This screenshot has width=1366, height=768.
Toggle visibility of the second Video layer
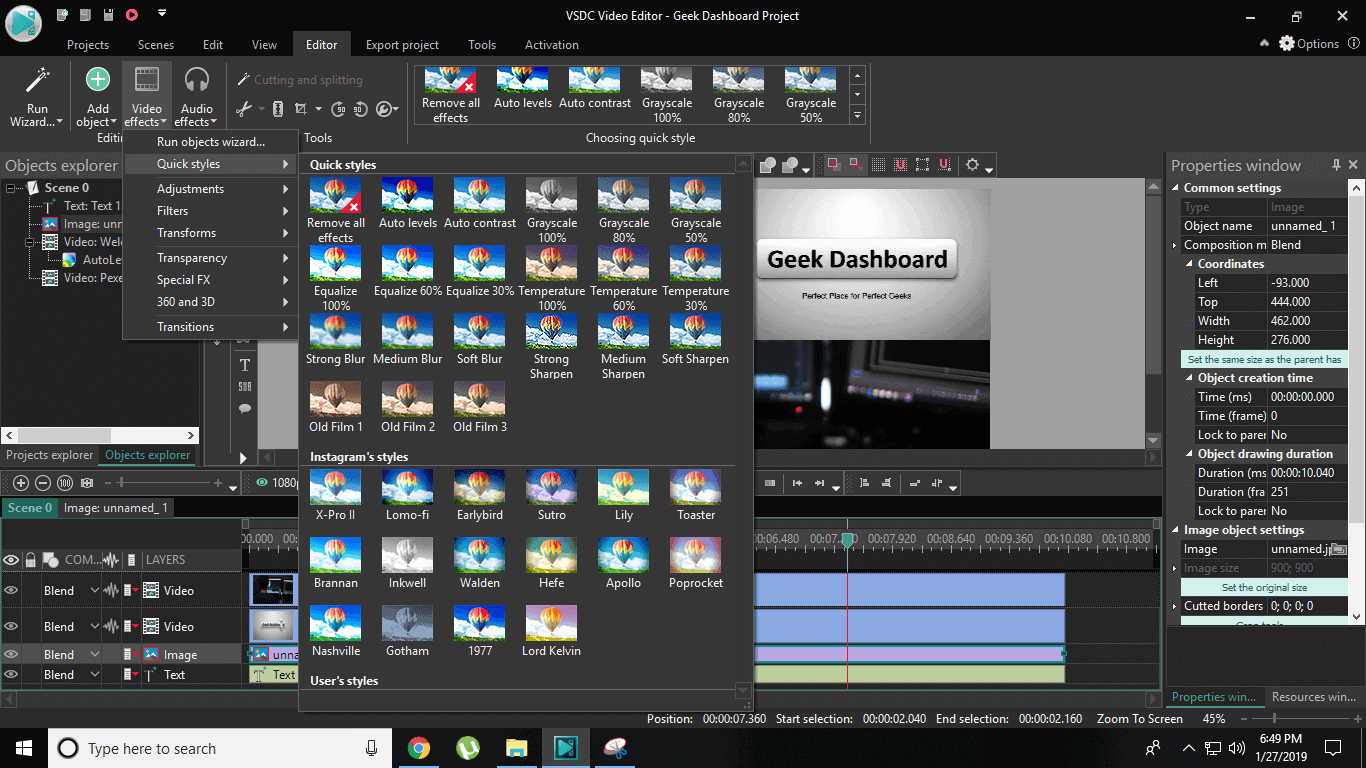[x=11, y=626]
